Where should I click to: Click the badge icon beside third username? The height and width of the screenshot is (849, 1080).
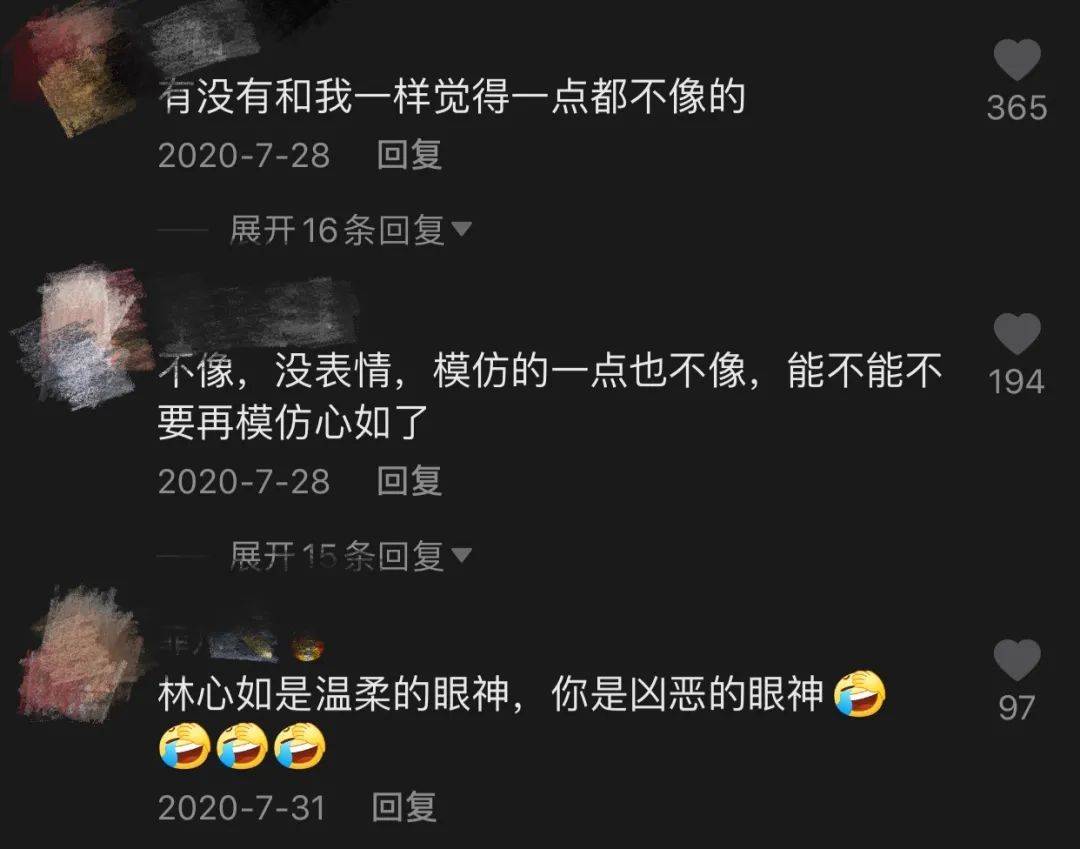[307, 647]
